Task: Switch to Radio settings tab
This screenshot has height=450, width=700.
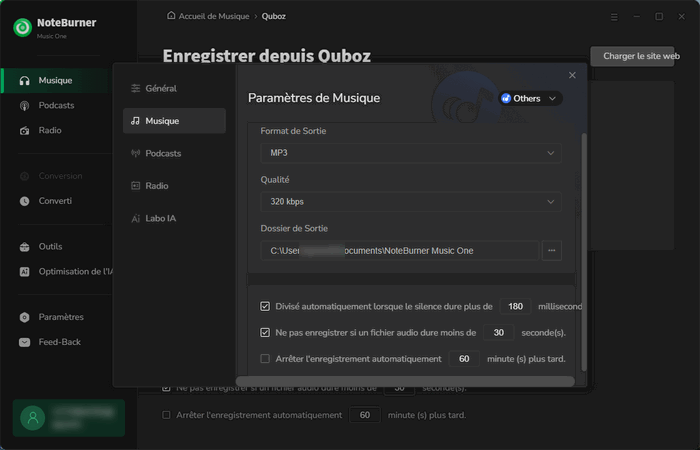Action: tap(174, 186)
